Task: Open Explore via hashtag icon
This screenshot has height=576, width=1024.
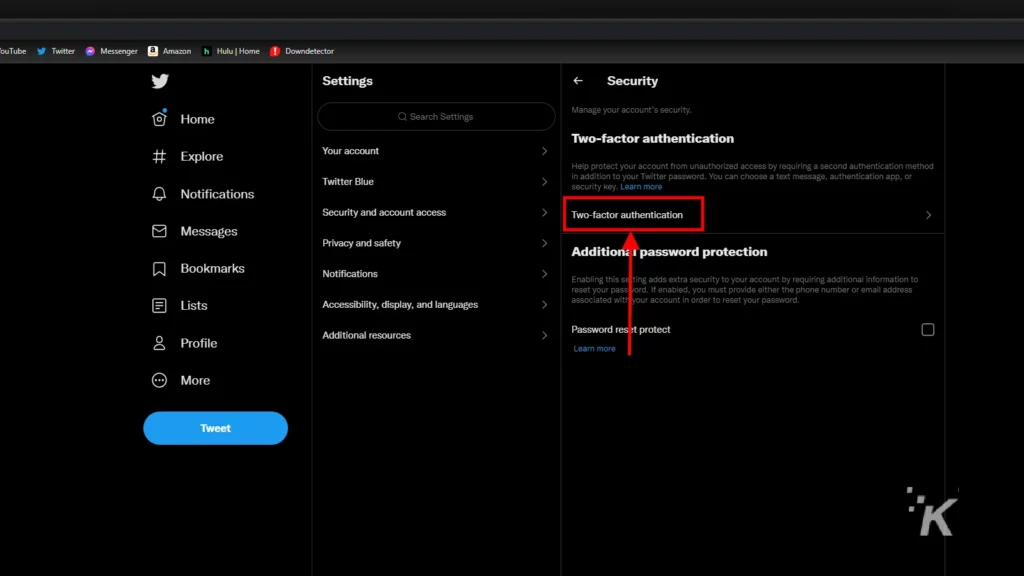Action: [159, 156]
